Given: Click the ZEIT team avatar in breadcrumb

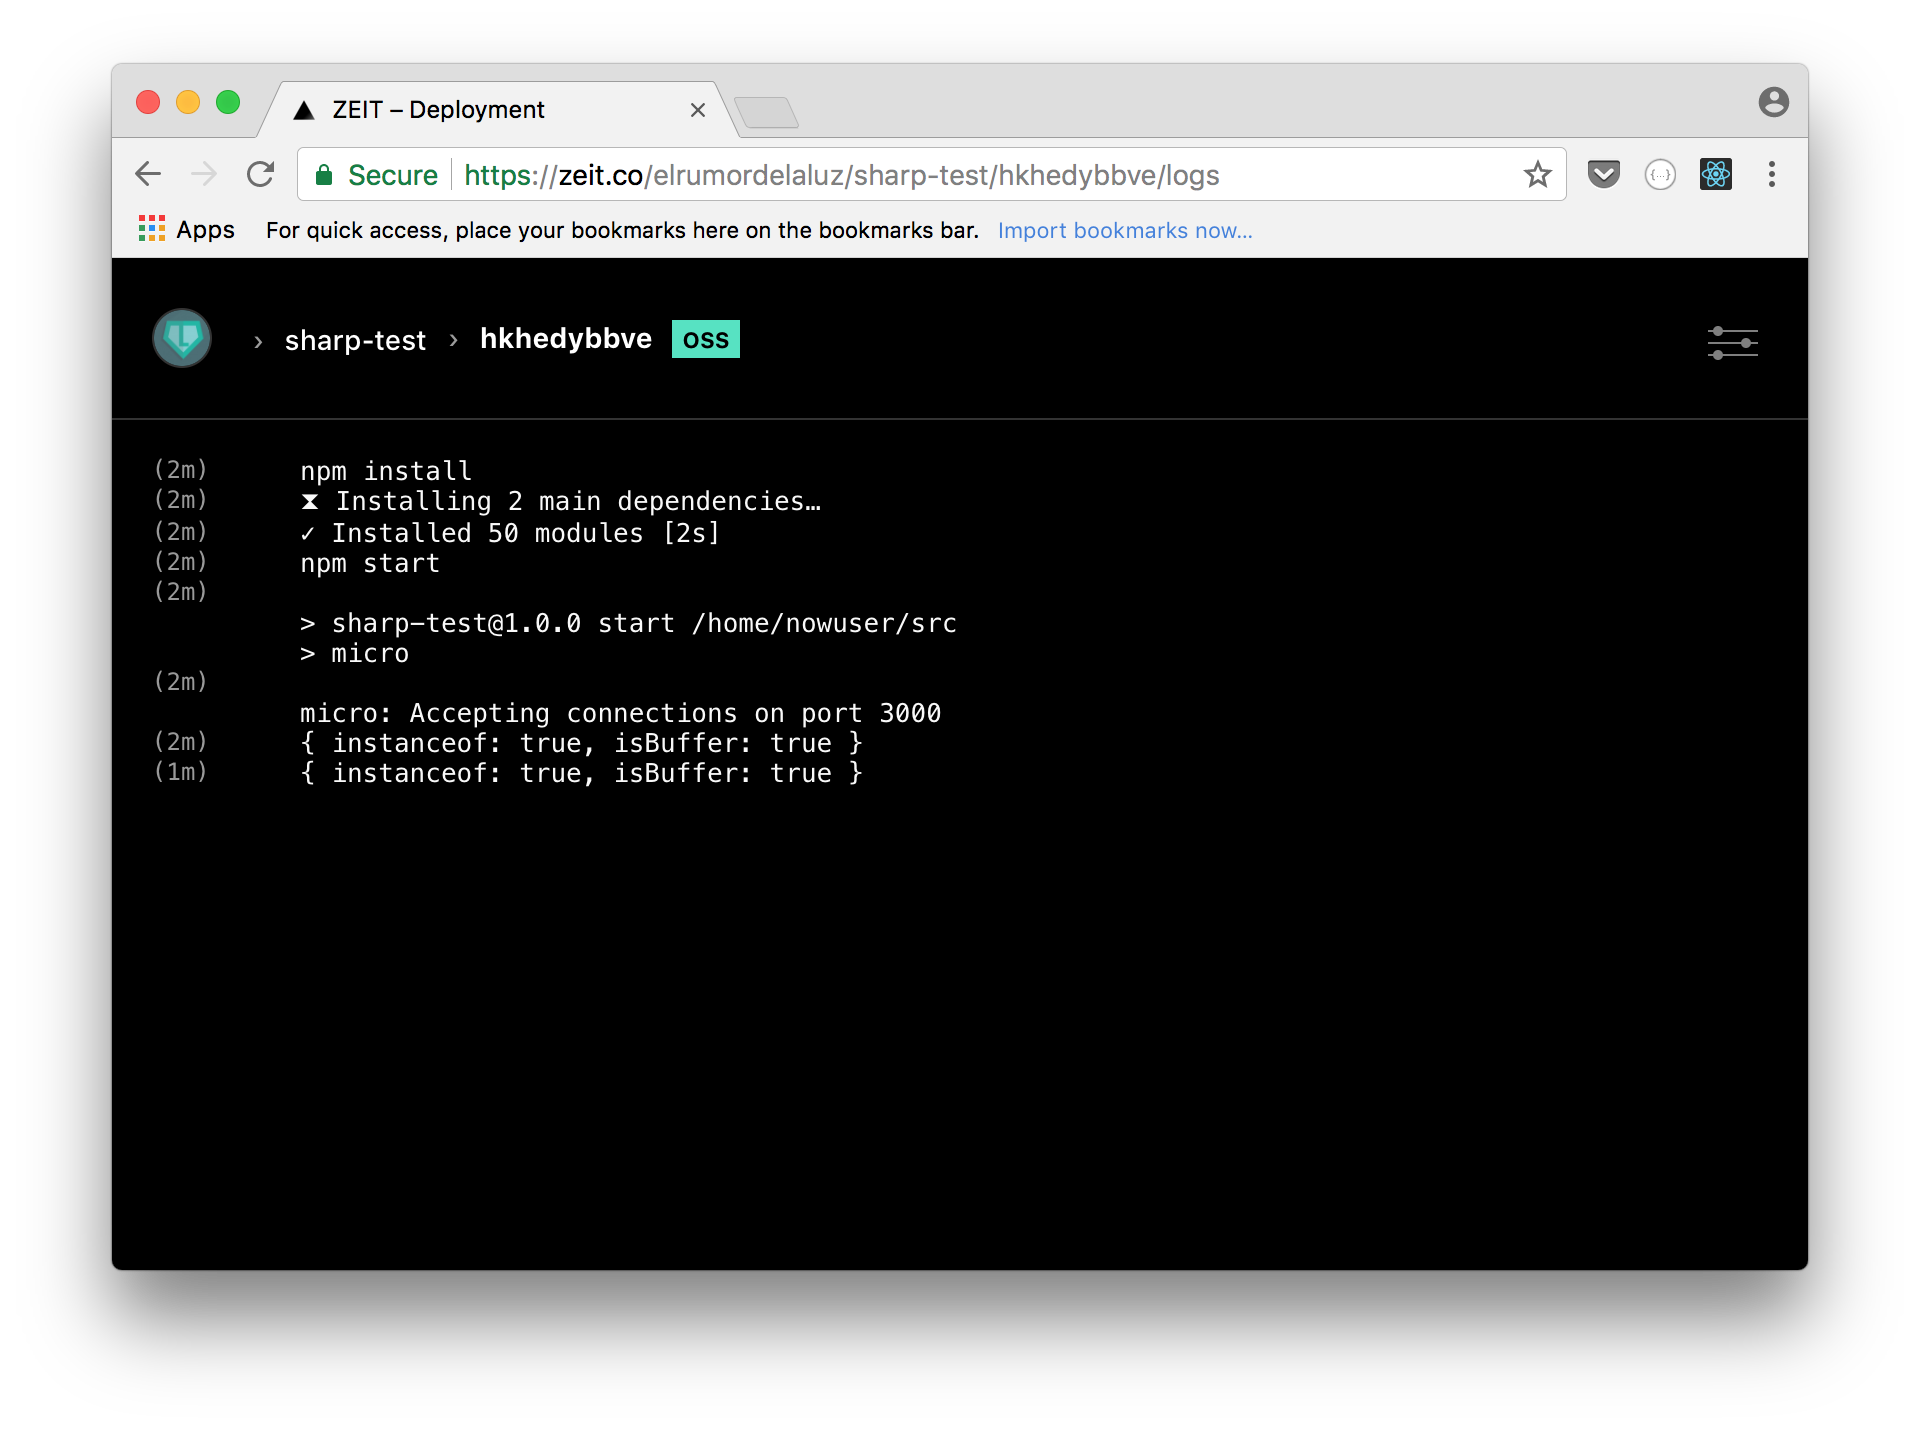Looking at the screenshot, I should (x=181, y=338).
